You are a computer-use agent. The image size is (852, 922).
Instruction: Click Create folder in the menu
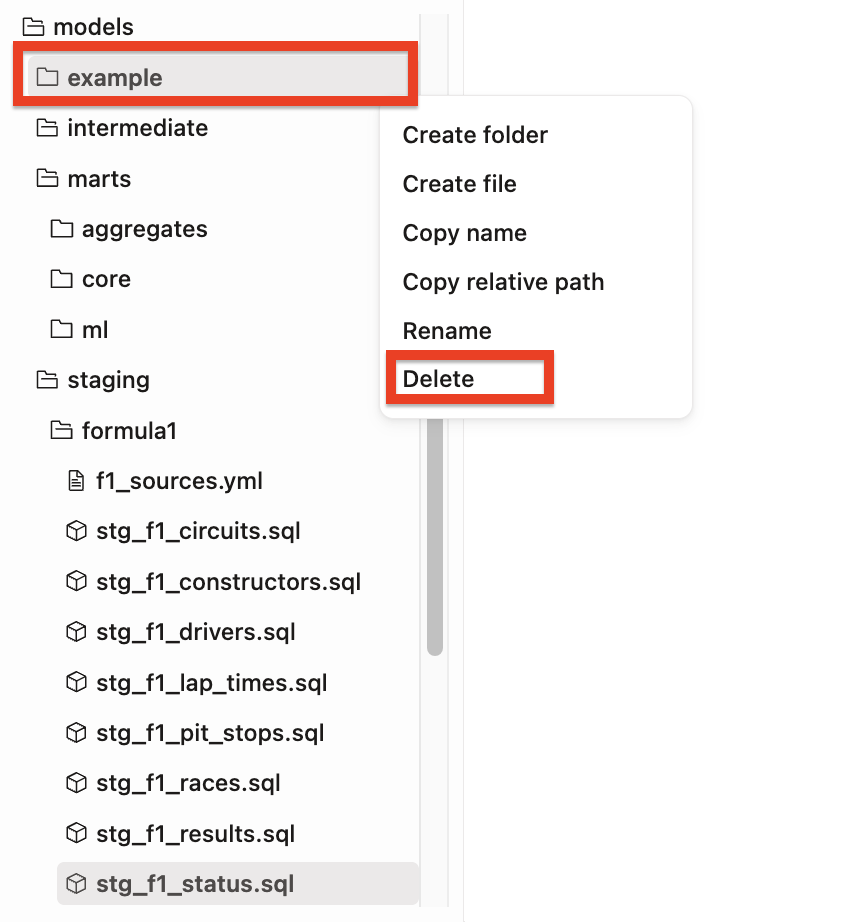(x=475, y=135)
